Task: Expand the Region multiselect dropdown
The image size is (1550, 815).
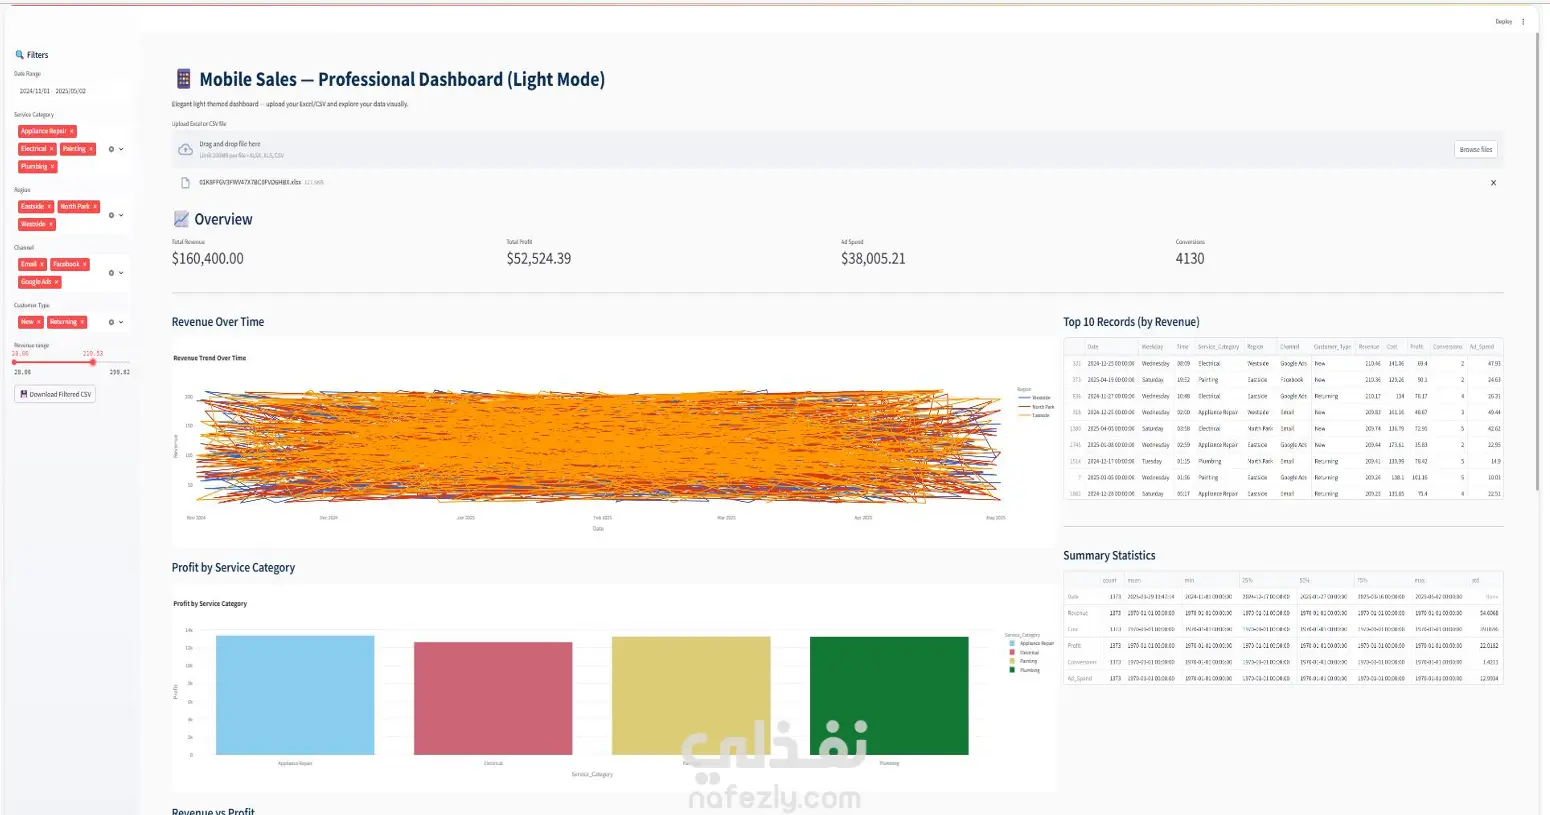Action: coord(122,215)
